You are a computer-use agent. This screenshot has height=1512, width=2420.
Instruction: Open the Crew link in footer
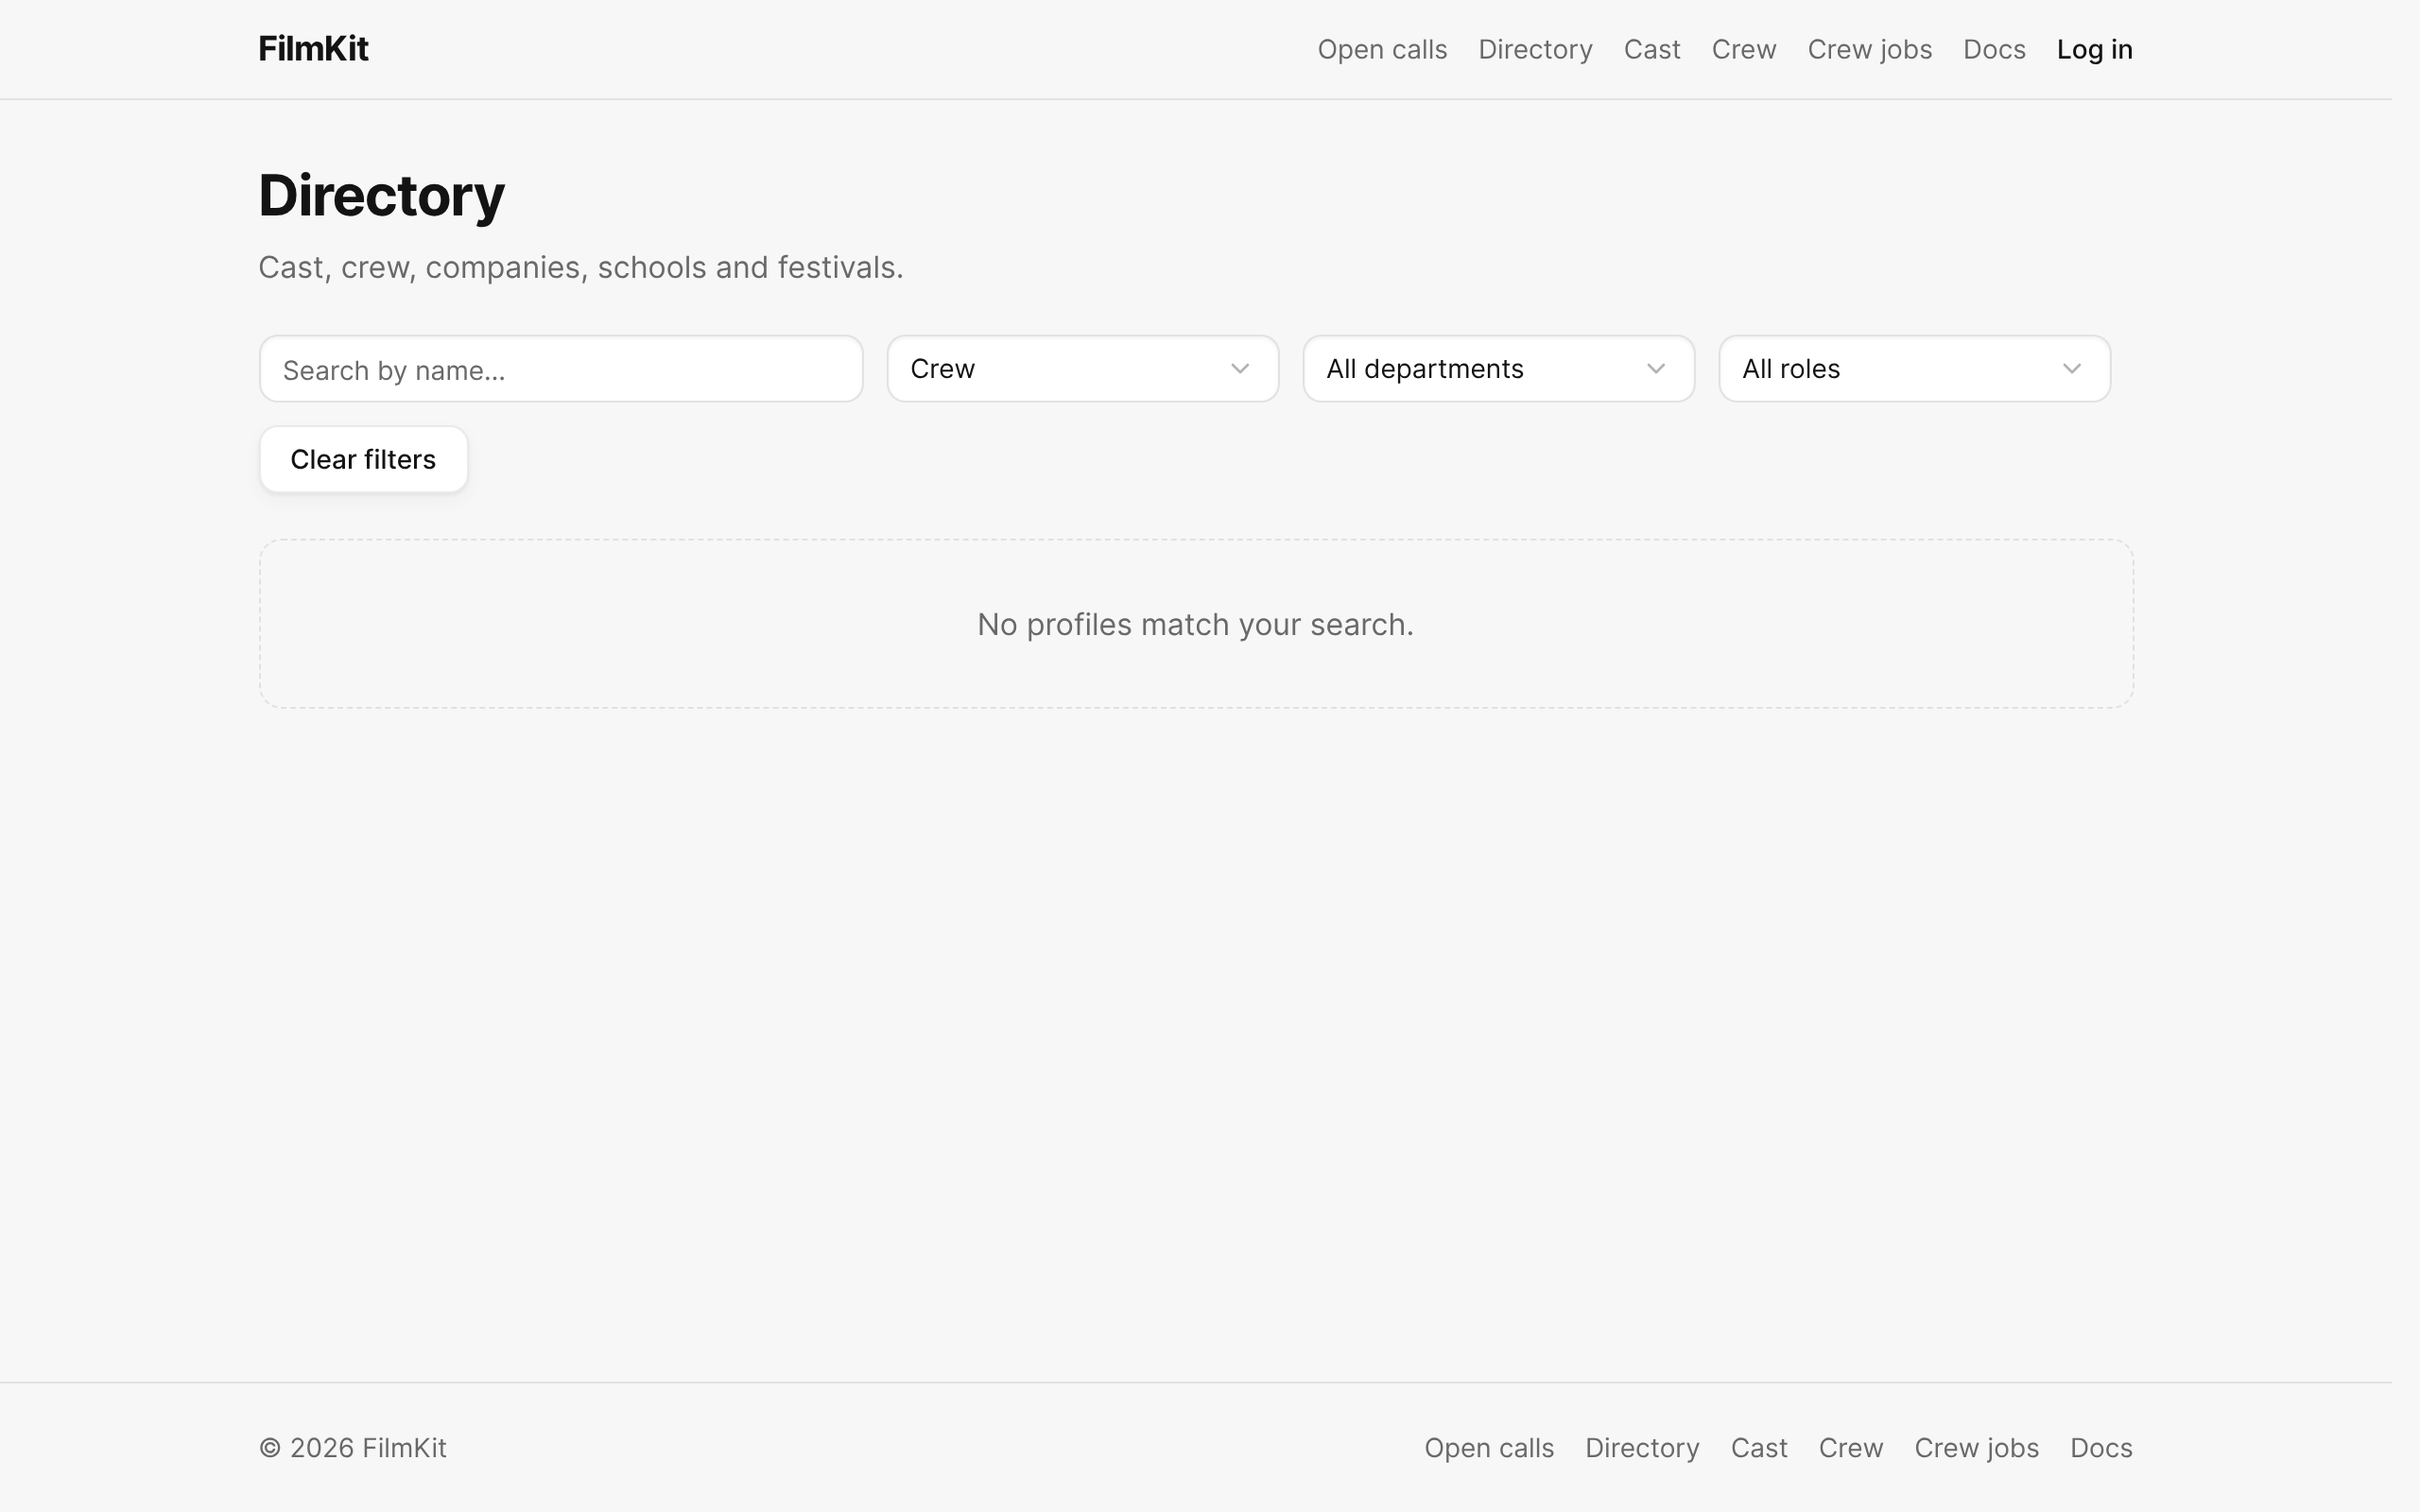pyautogui.click(x=1851, y=1448)
